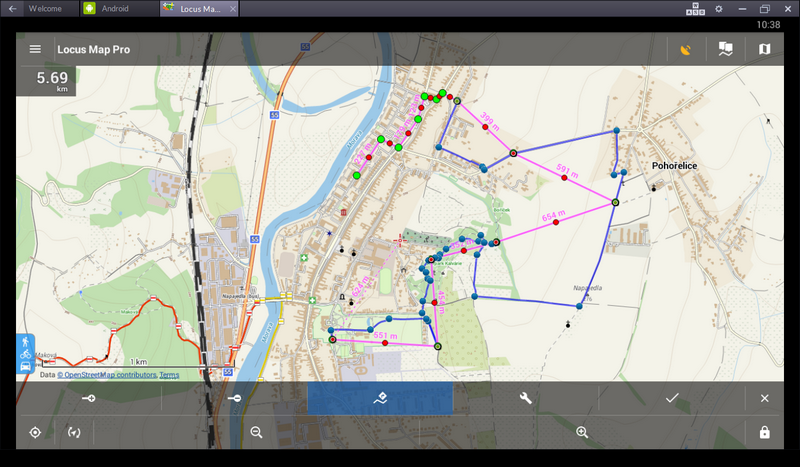
Task: Select the 454 m segment label
Action: 441,302
